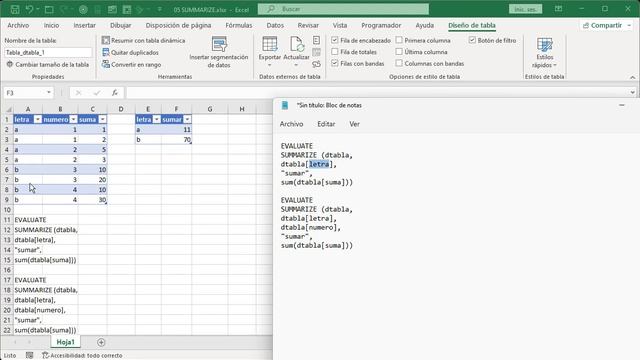Open the suma filter dropdown in column C
This screenshot has width=640, height=360.
pyautogui.click(x=102, y=119)
